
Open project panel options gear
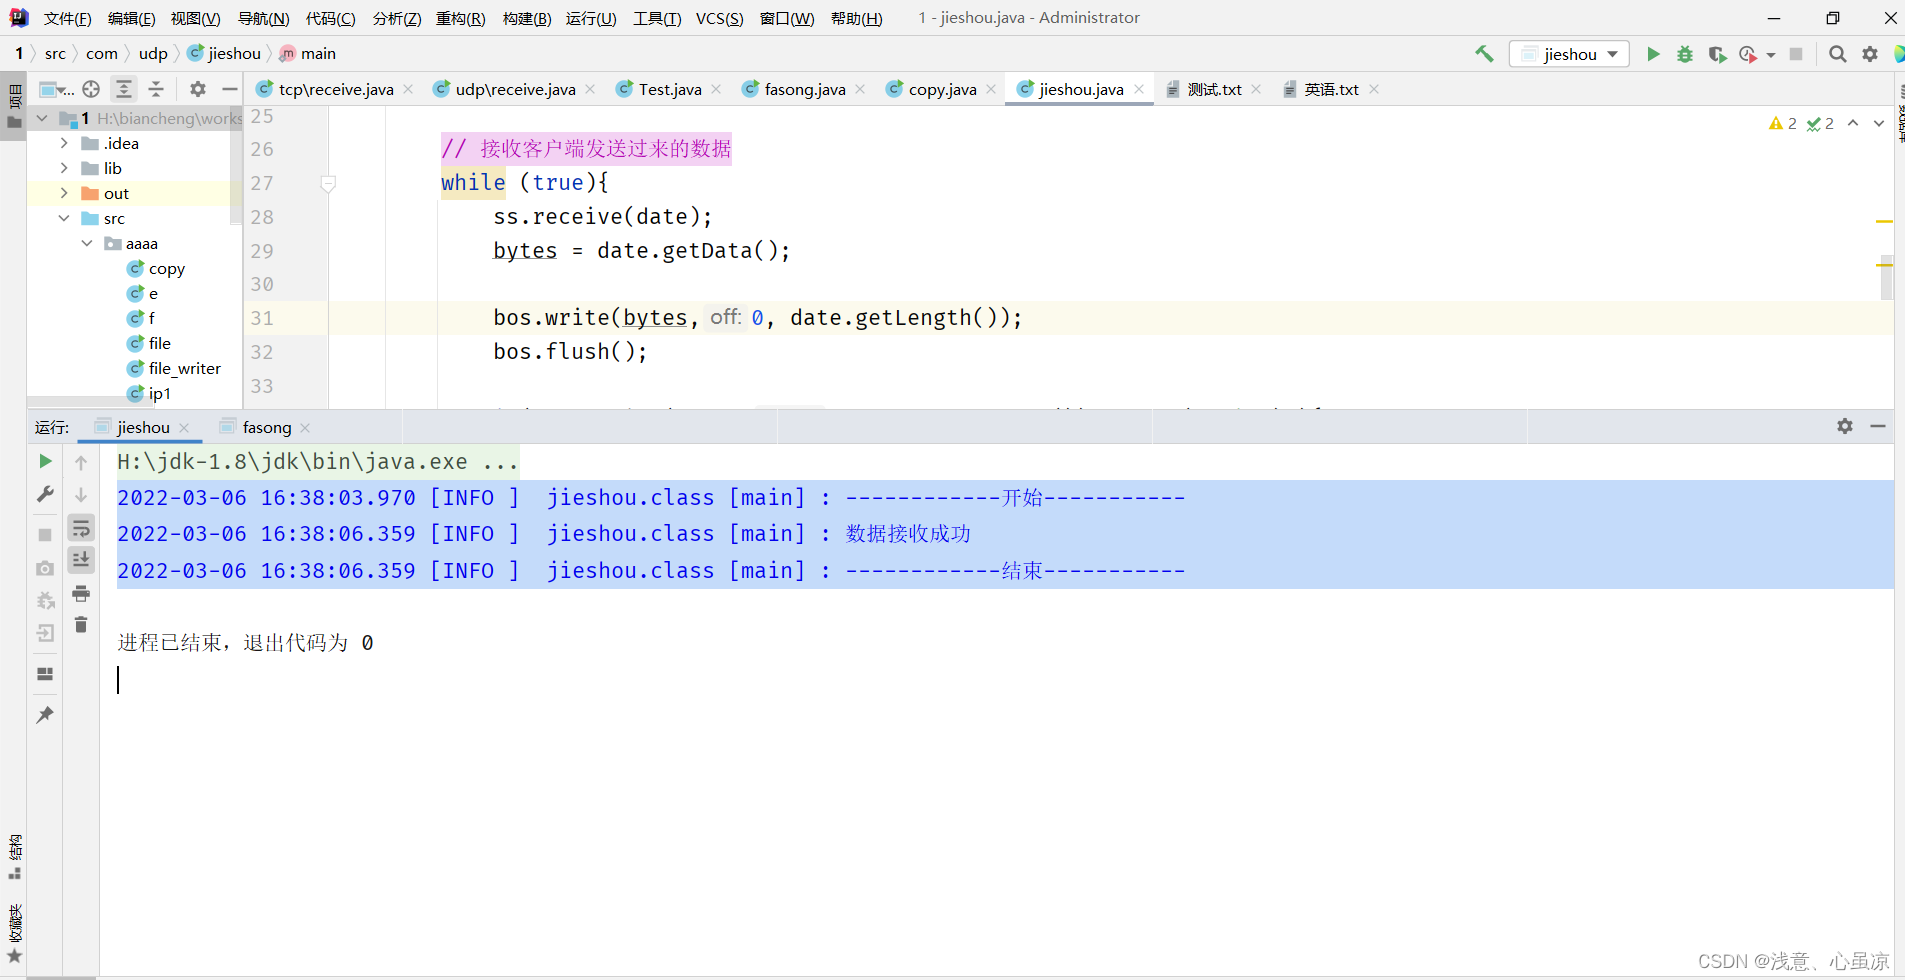tap(198, 89)
